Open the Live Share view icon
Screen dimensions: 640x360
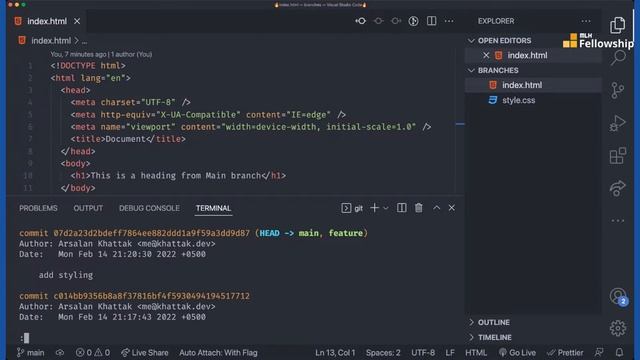618,188
